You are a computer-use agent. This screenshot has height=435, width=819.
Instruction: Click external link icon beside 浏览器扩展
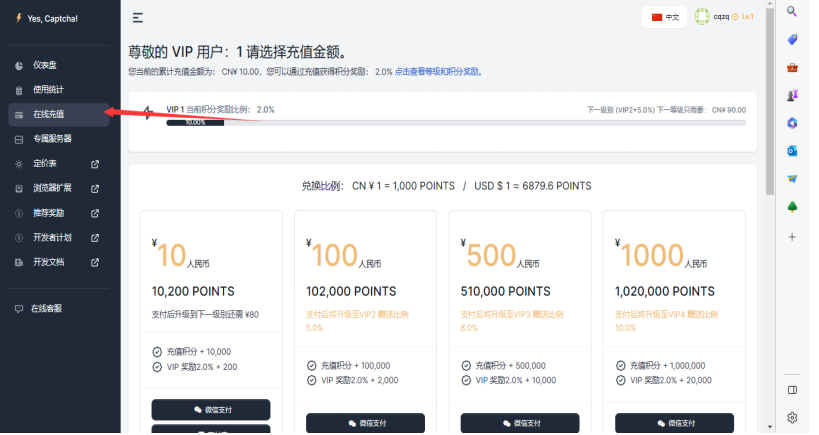click(95, 189)
